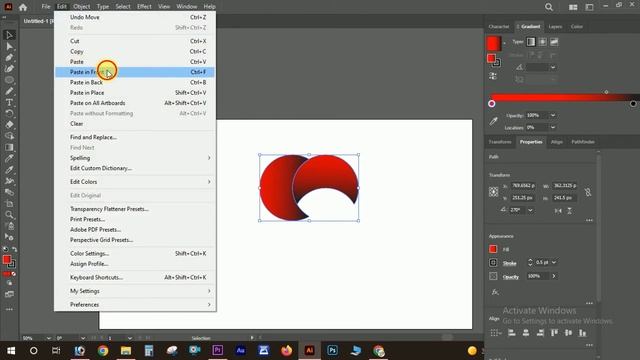Choose Keyboard Shortcuts menu item
The height and width of the screenshot is (360, 640).
pyautogui.click(x=135, y=278)
